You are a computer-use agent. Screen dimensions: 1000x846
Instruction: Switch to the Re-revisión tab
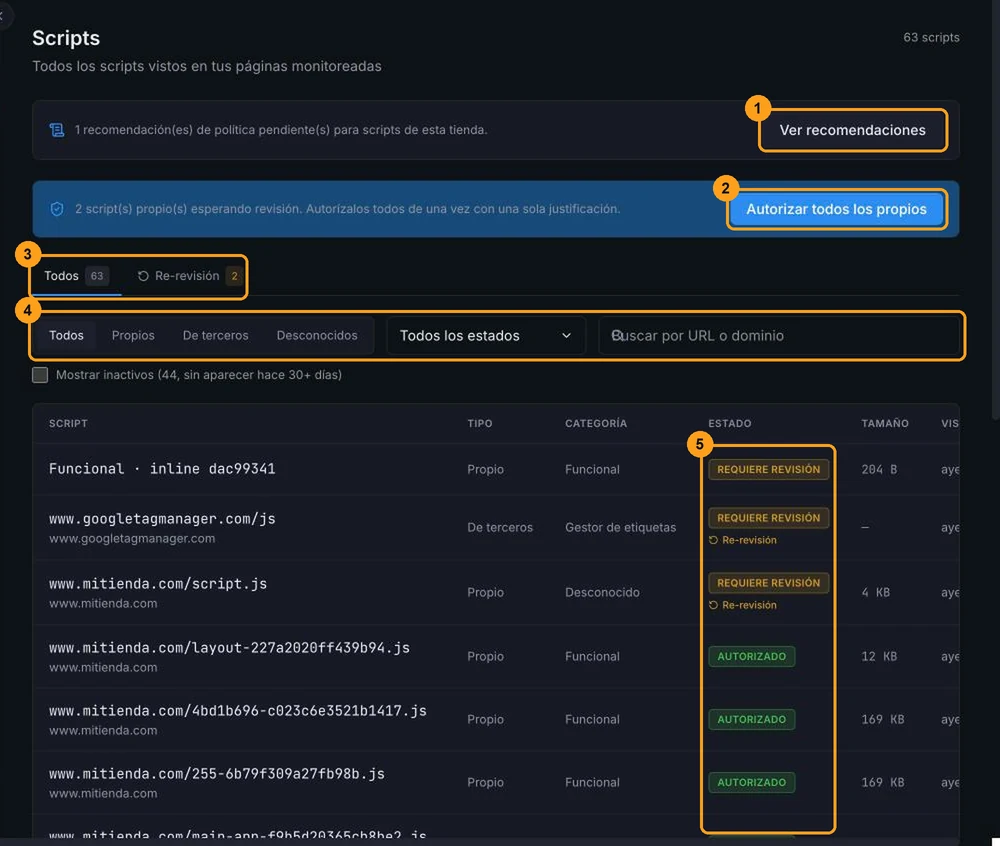tap(188, 276)
